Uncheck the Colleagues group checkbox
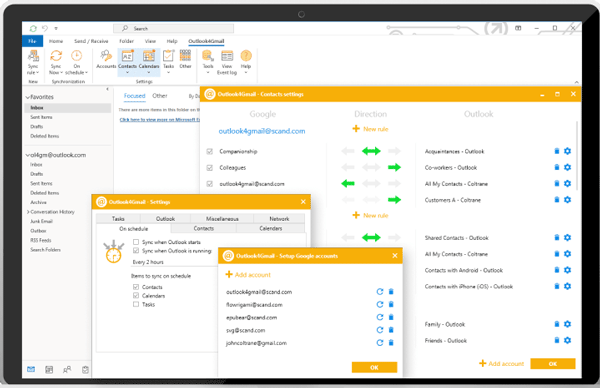The width and height of the screenshot is (600, 388). pyautogui.click(x=210, y=168)
